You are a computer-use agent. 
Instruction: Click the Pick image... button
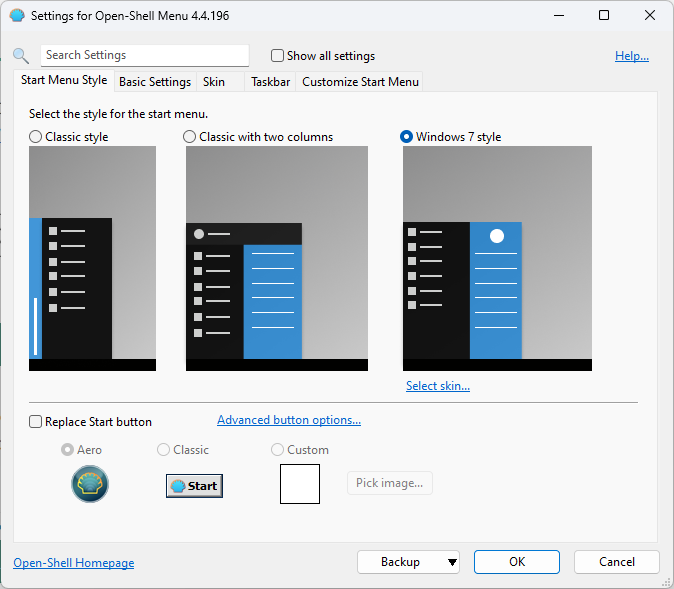[389, 483]
